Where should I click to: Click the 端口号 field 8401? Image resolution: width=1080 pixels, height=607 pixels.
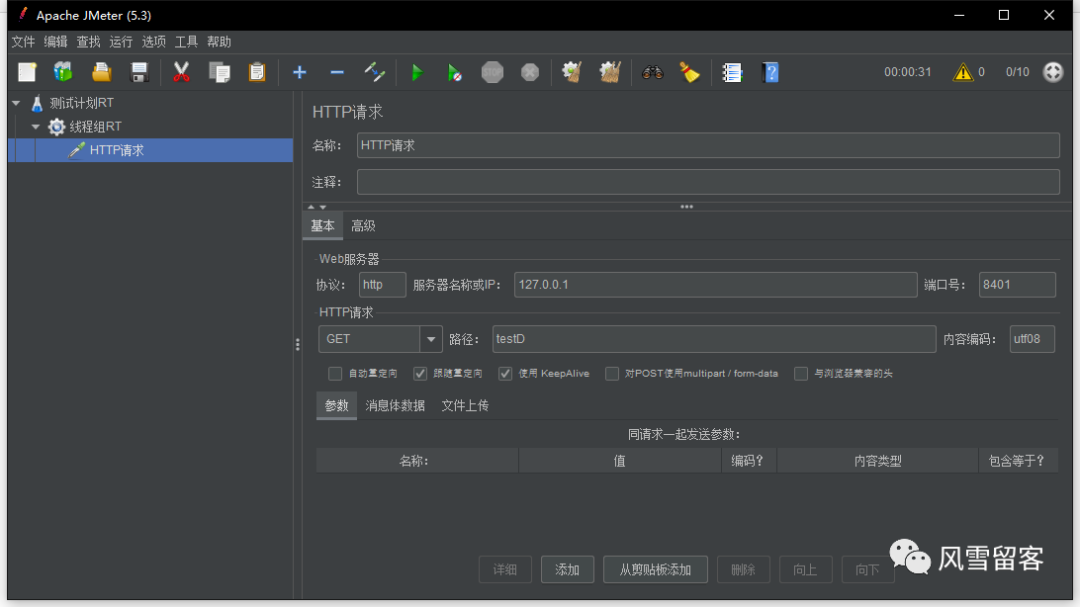tap(1017, 285)
